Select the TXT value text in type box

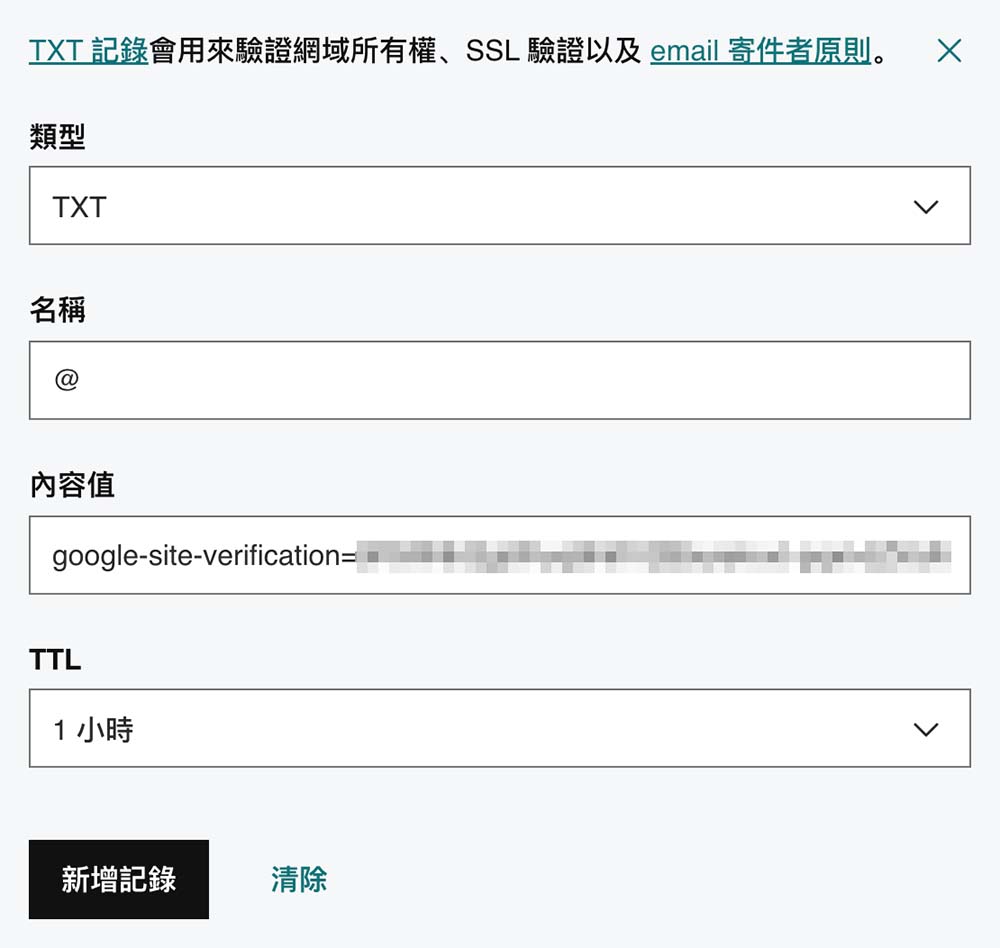point(79,207)
